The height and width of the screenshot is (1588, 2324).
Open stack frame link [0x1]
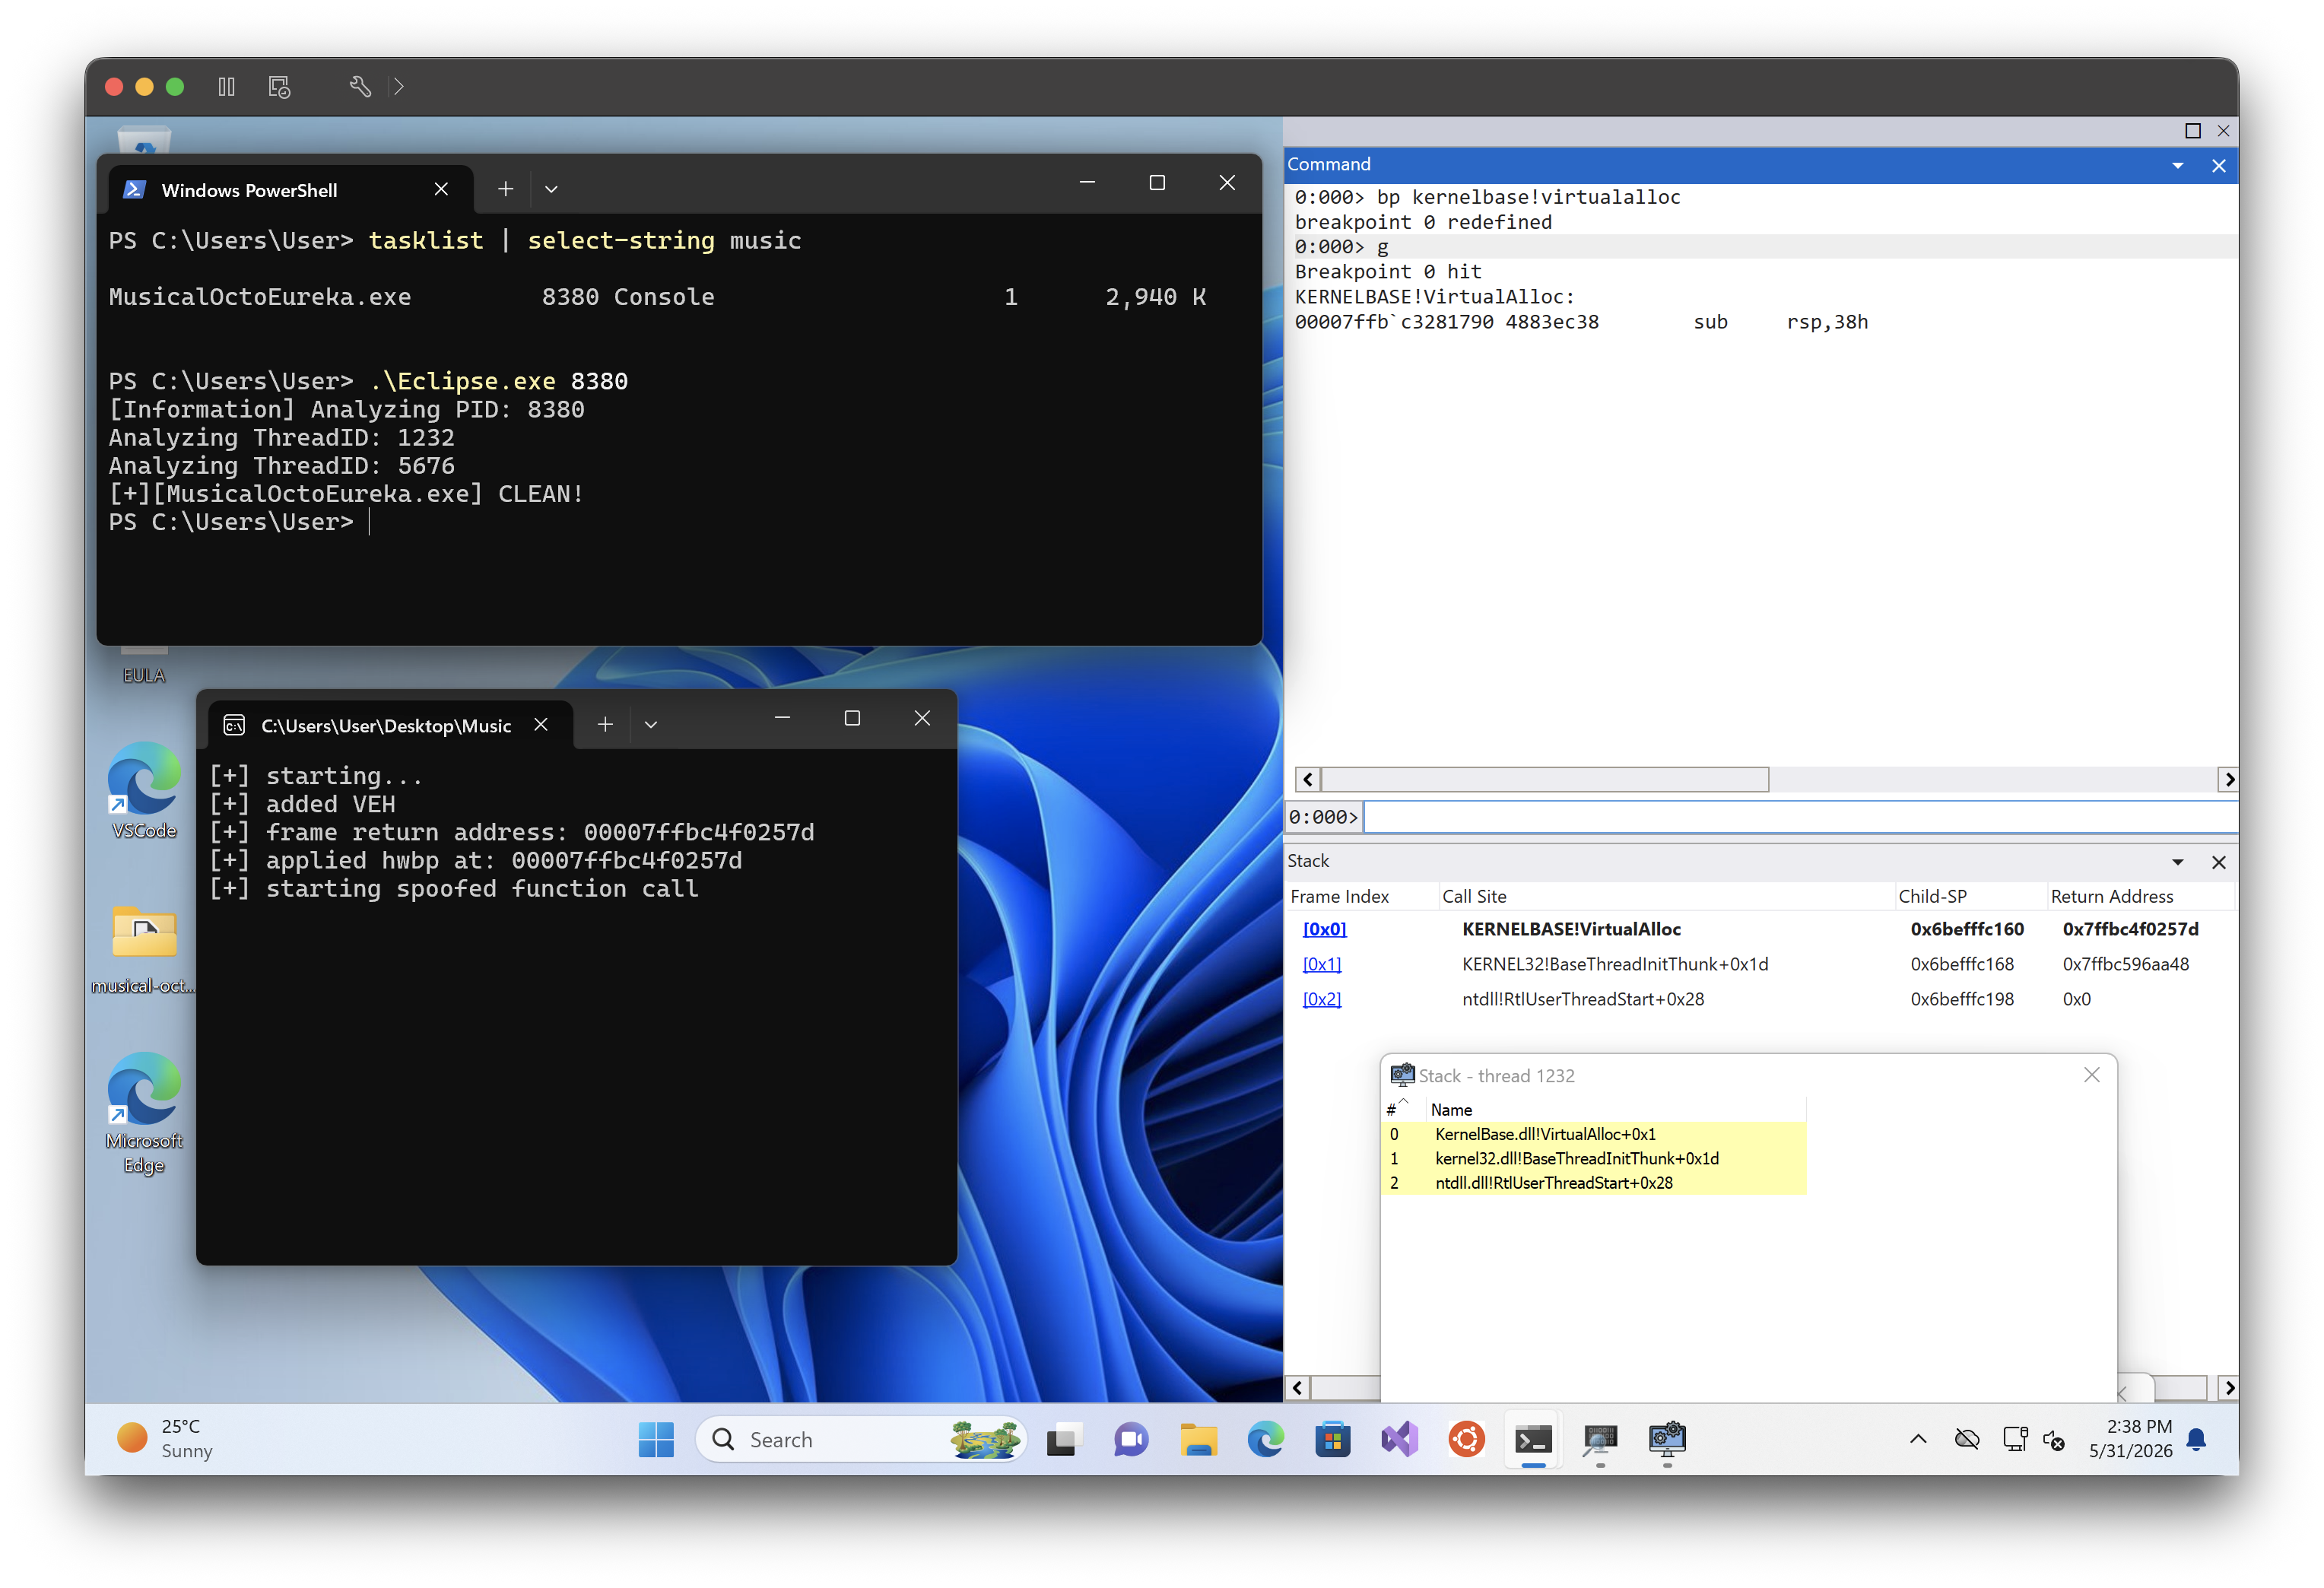(1321, 964)
